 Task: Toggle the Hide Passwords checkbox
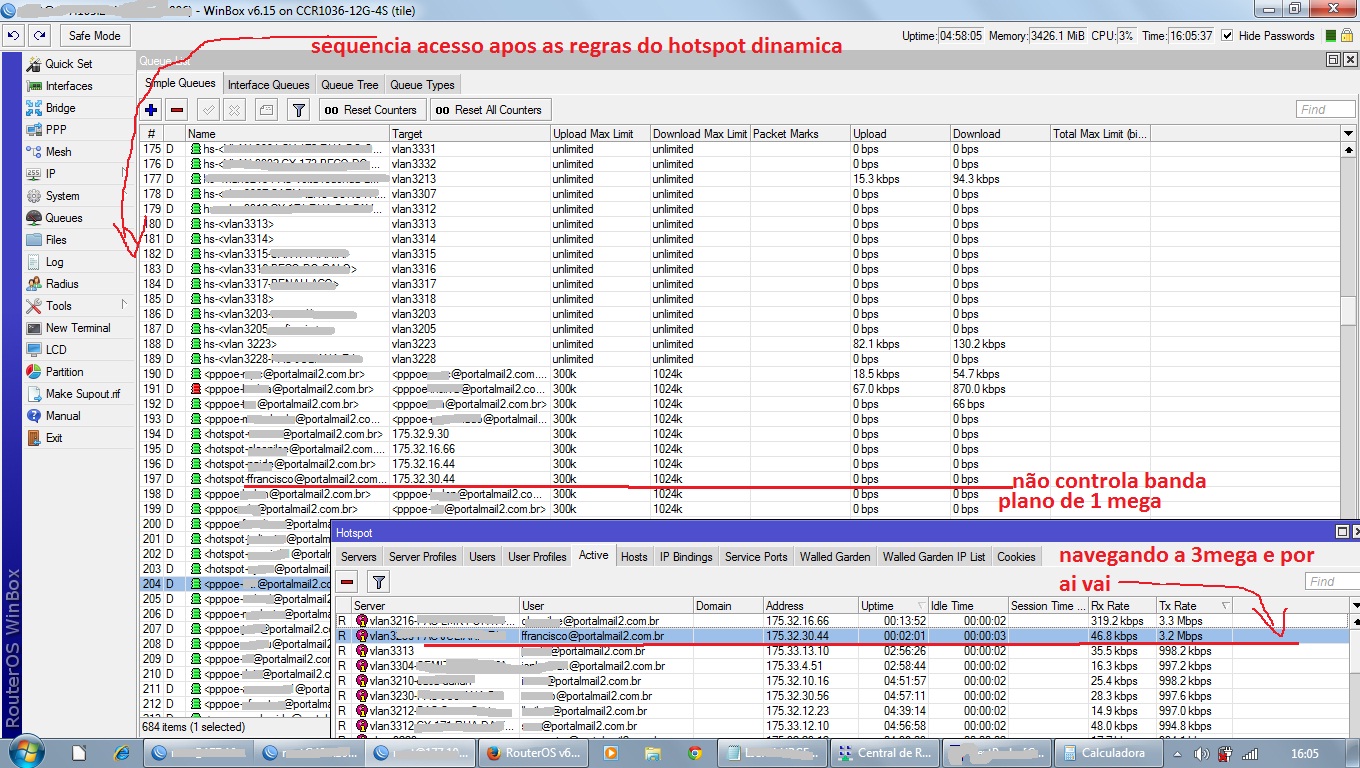[x=1227, y=36]
